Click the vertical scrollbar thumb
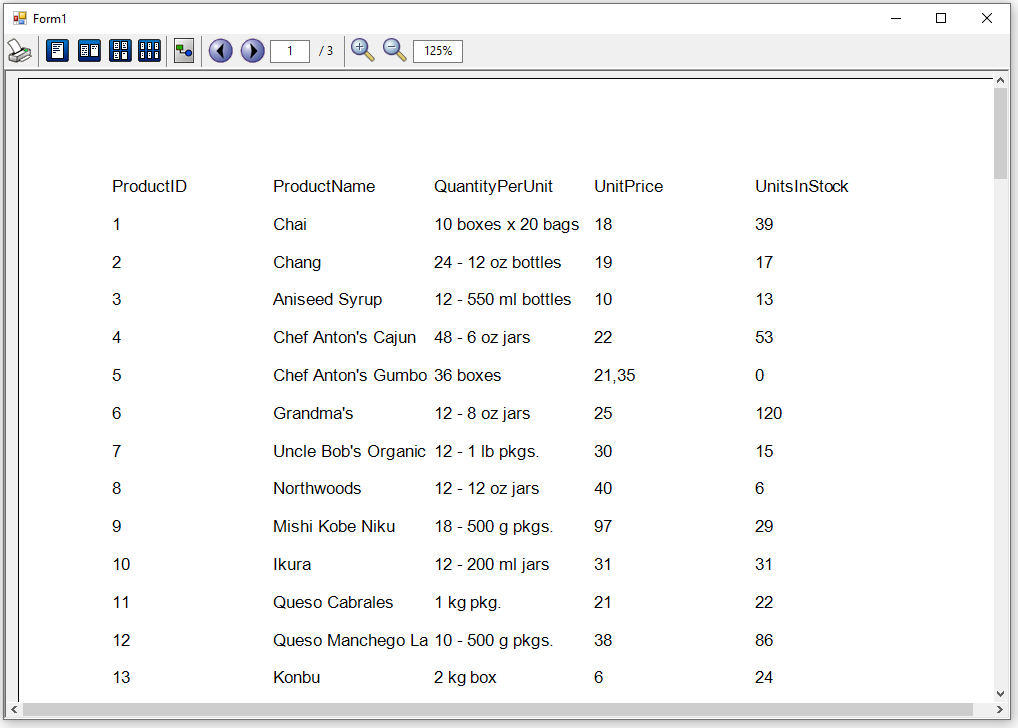1018x728 pixels. [1000, 133]
